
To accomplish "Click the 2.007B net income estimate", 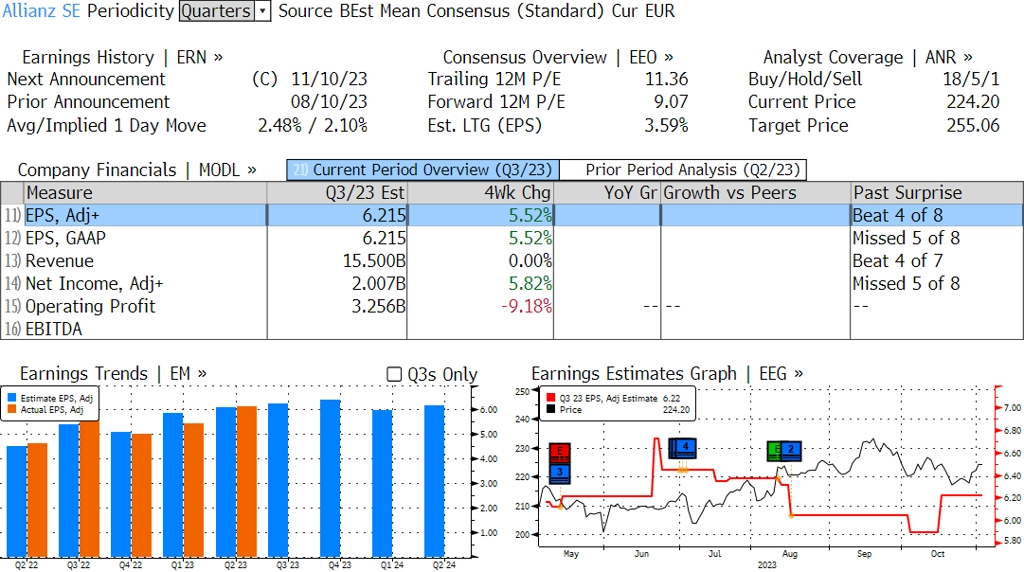I will coord(378,284).
